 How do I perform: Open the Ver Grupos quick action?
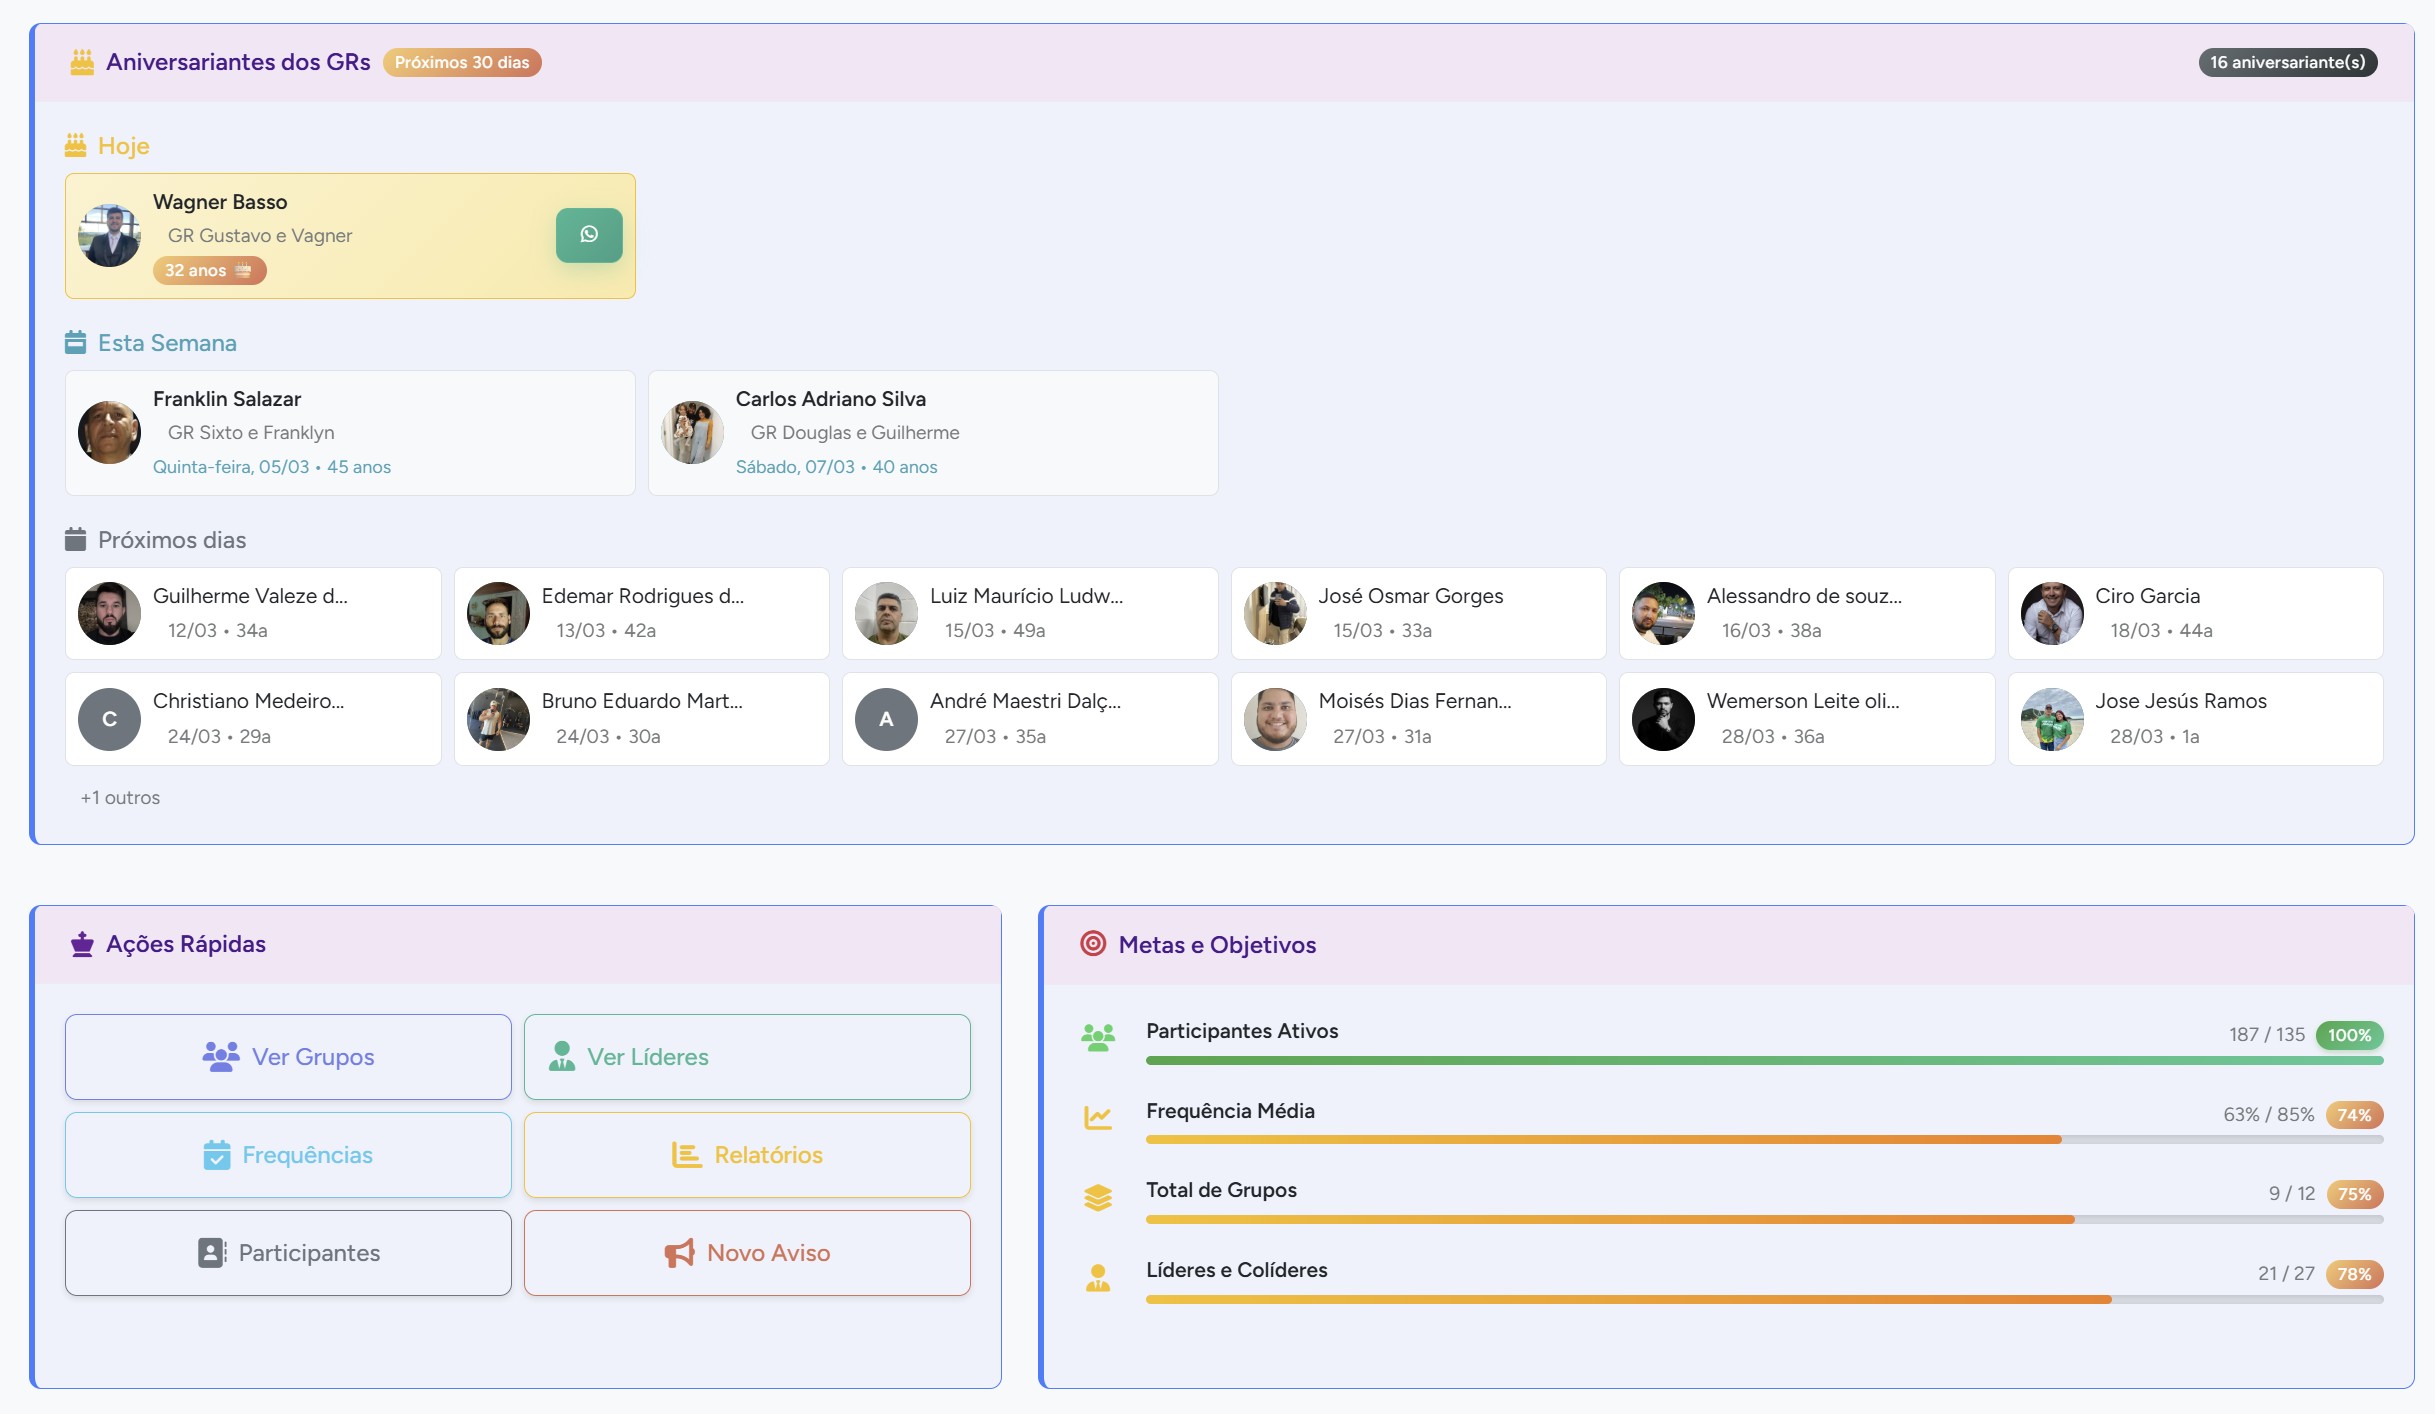pos(288,1057)
